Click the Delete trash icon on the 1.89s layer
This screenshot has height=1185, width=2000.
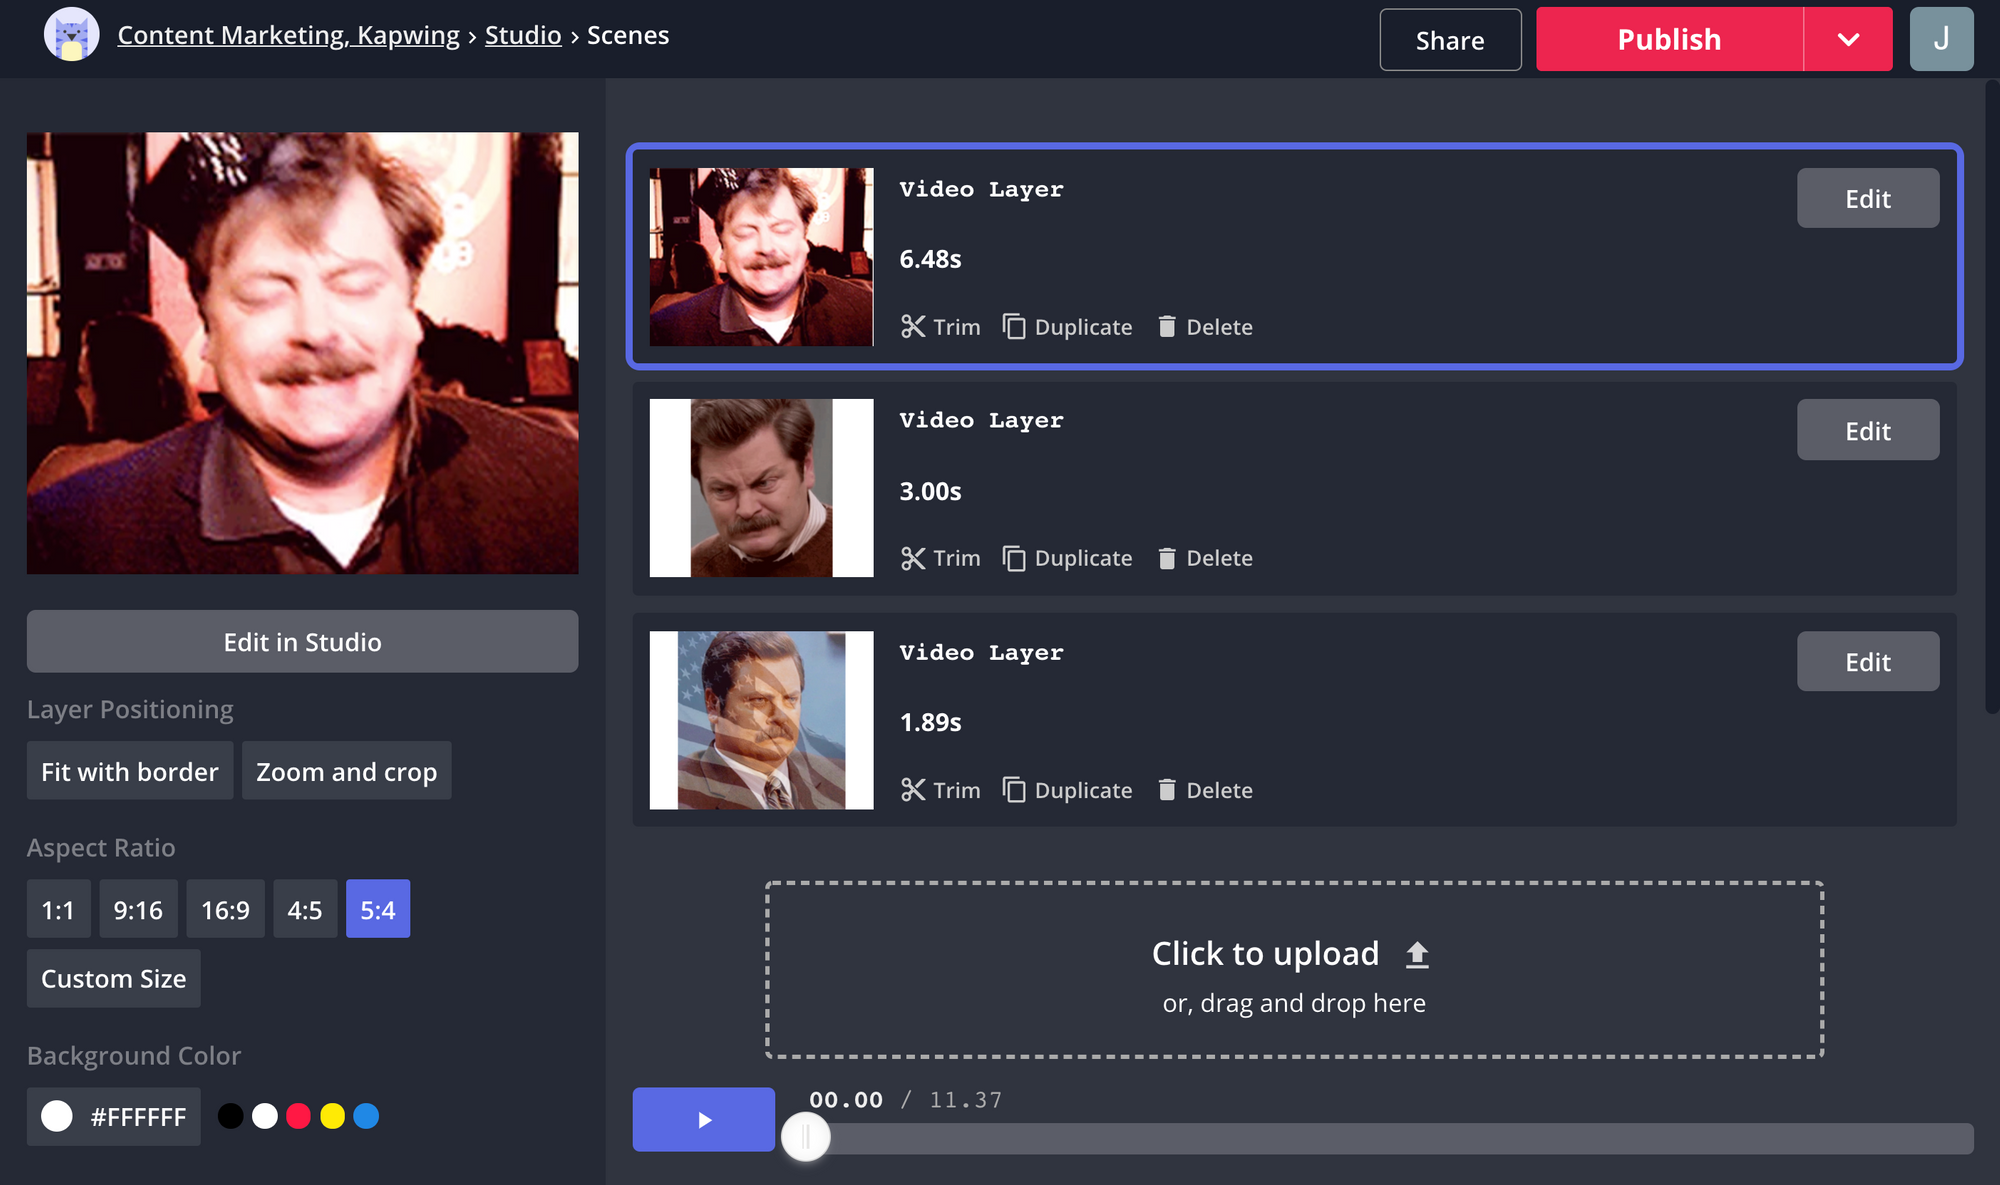(1166, 790)
